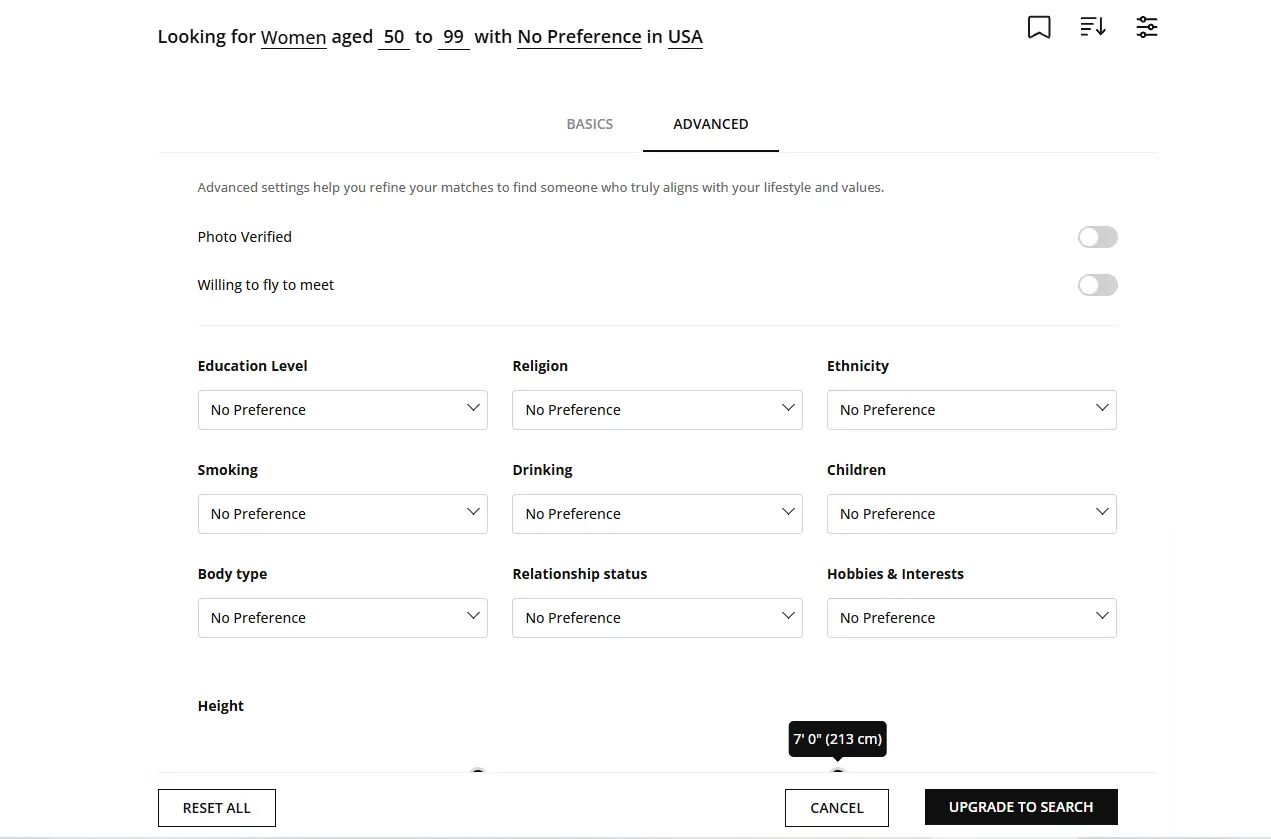Image resolution: width=1271 pixels, height=839 pixels.
Task: Click the filter sliders icon
Action: click(1147, 27)
